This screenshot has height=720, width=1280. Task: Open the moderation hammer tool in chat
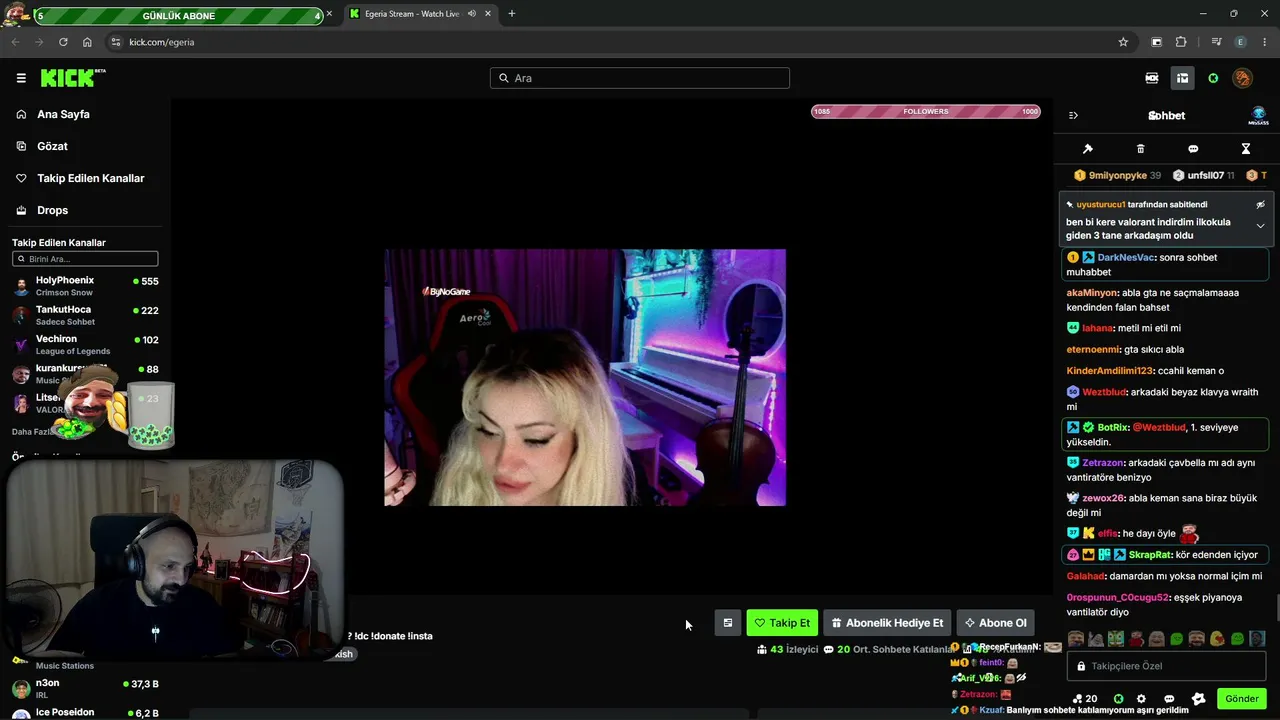pyautogui.click(x=1088, y=149)
